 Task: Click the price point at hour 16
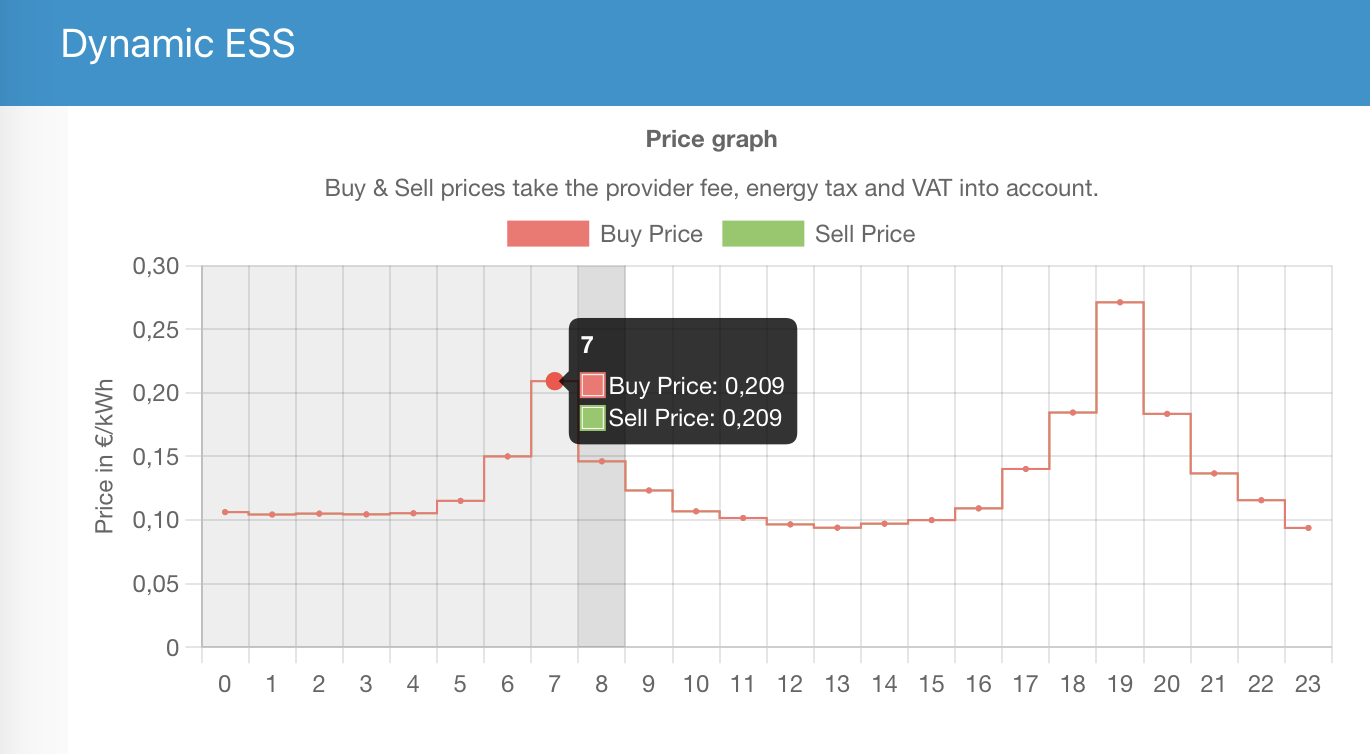(x=978, y=507)
